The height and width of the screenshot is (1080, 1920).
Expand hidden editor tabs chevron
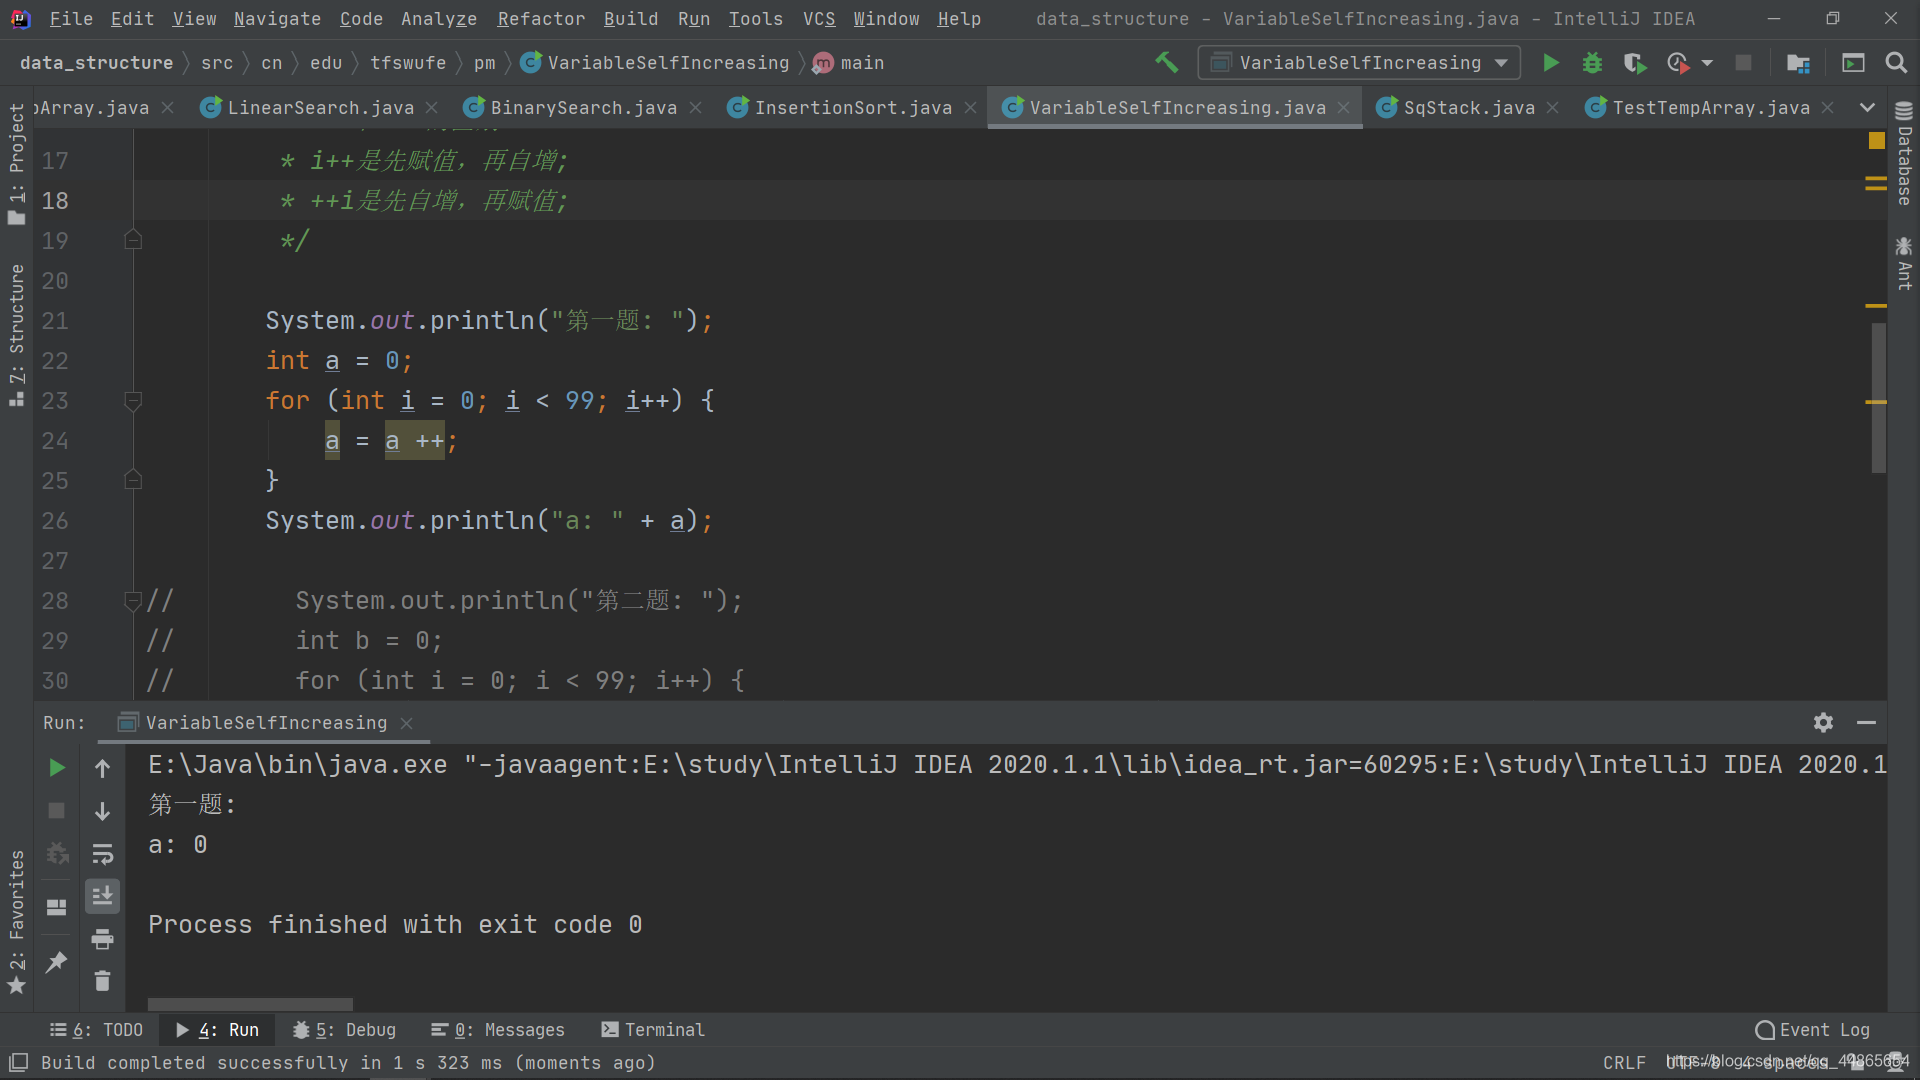[1867, 107]
